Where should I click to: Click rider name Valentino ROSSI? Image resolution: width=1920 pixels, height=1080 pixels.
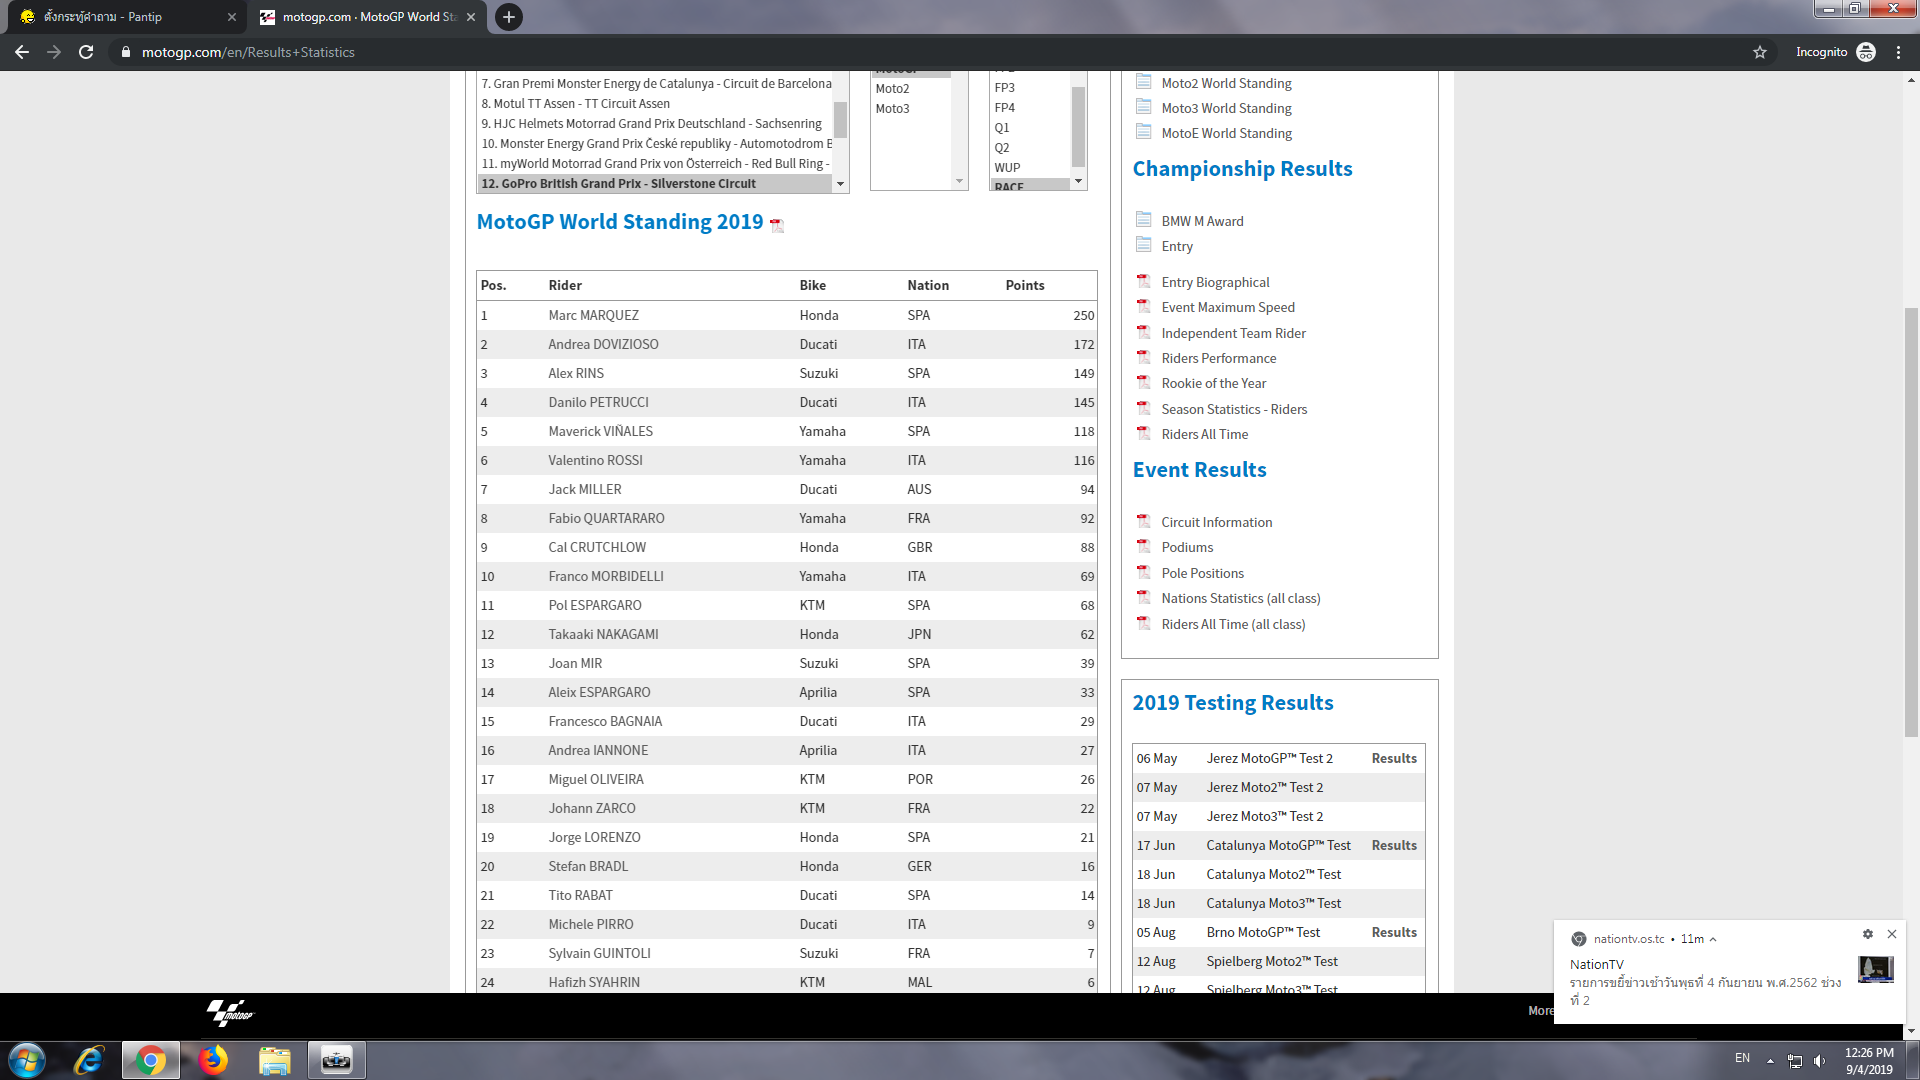coord(595,460)
